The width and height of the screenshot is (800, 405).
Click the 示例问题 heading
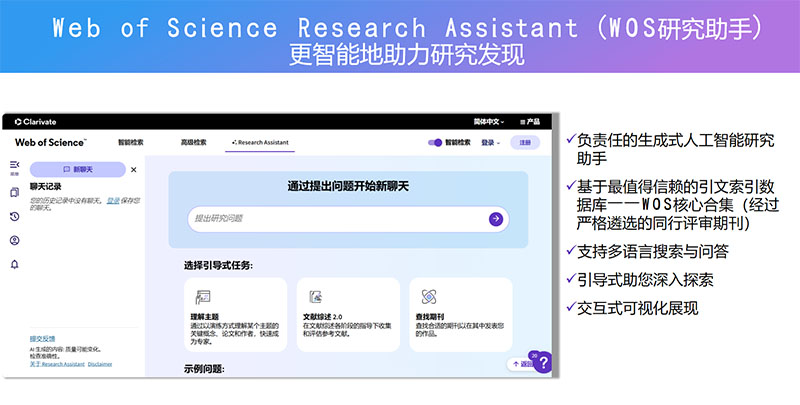pos(204,369)
